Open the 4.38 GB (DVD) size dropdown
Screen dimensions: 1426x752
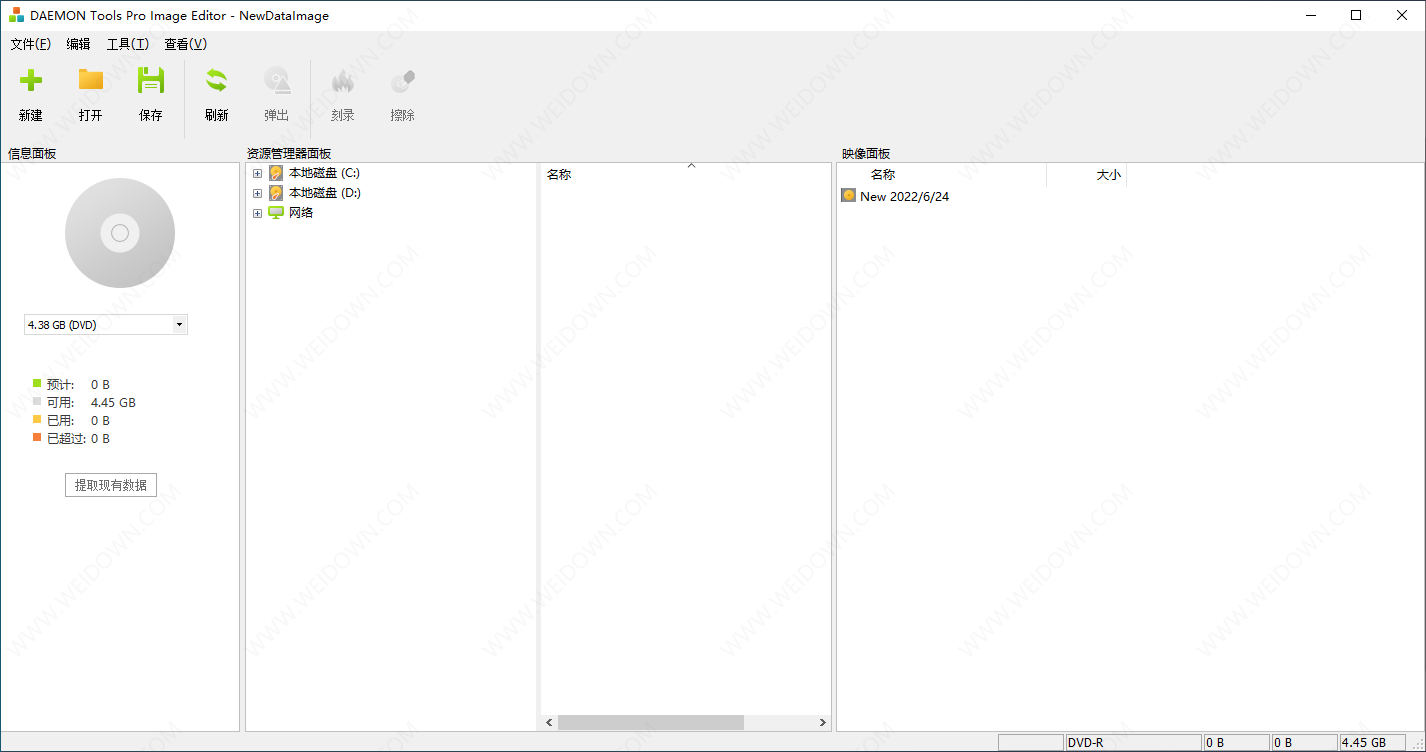(x=179, y=325)
